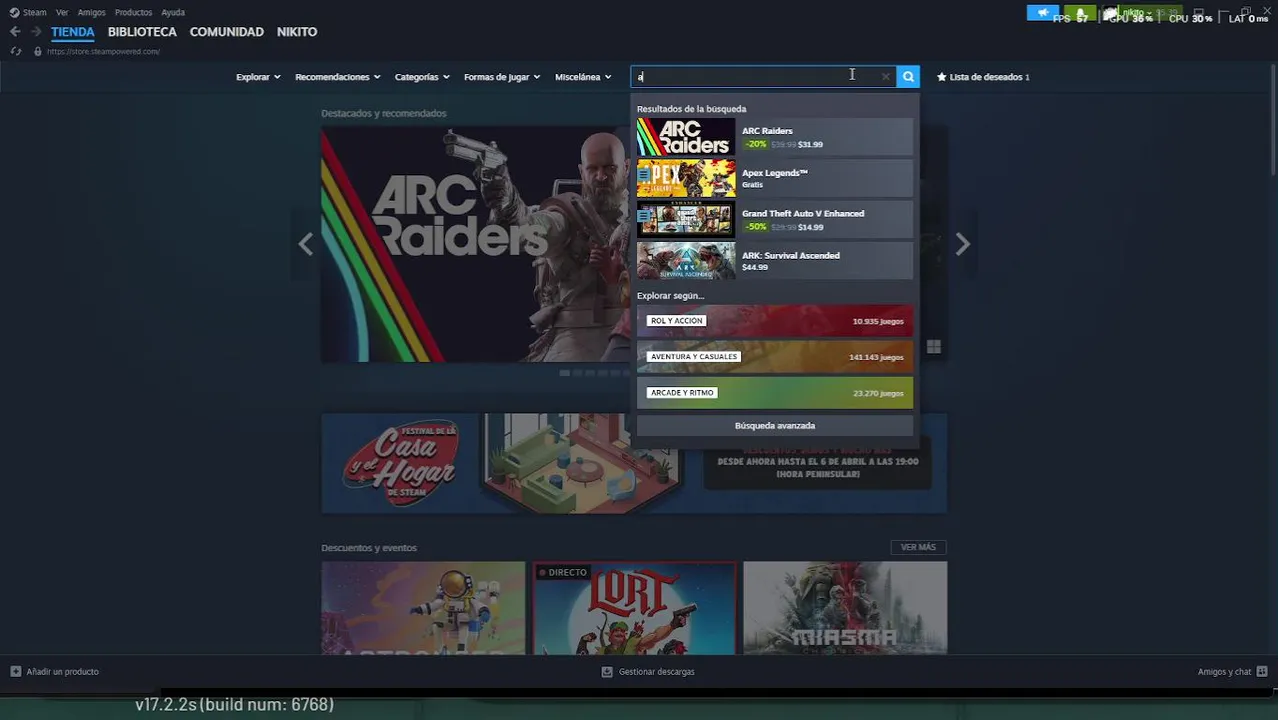Browse the ROL Y ACCIÓN category
Viewport: 1278px width, 720px height.
[775, 321]
